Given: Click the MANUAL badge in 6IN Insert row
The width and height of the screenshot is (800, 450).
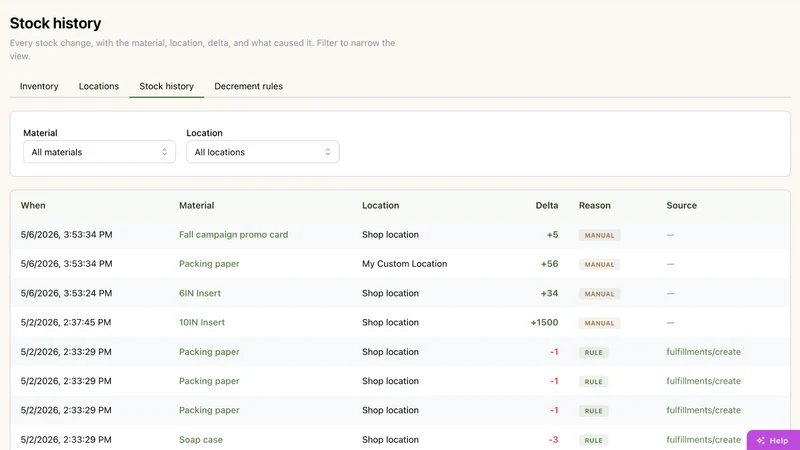Looking at the screenshot, I should click(599, 294).
